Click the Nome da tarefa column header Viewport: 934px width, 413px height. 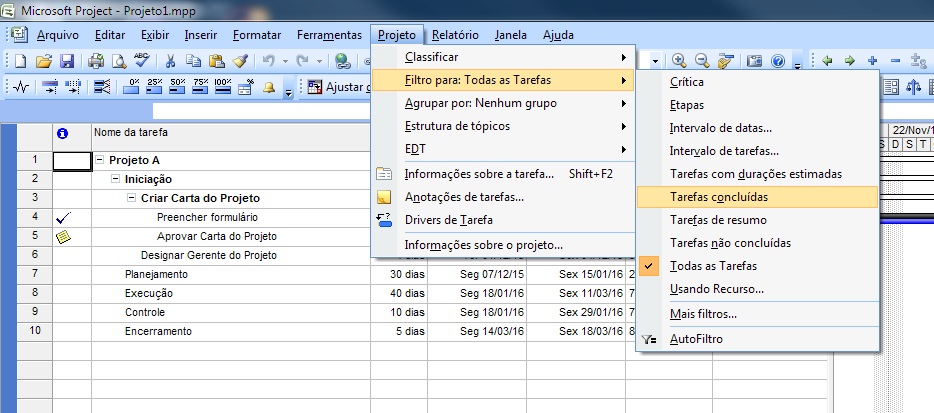coord(231,137)
